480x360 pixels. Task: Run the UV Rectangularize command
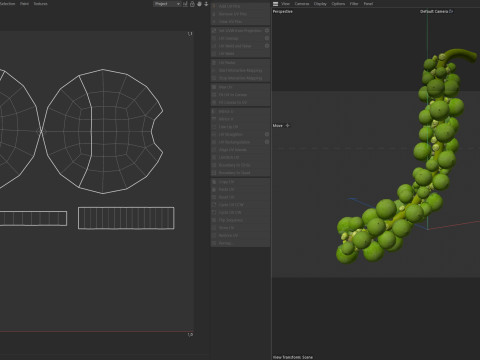(237, 142)
